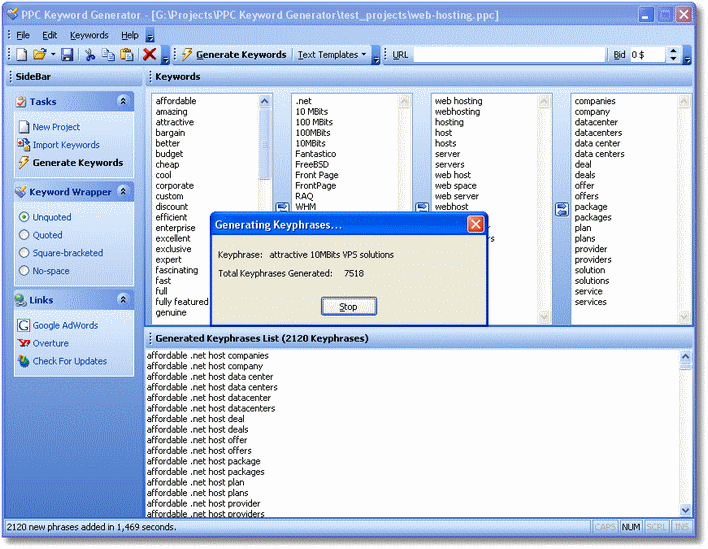Select the Quoted radio button
This screenshot has height=549, width=708.
coord(24,235)
